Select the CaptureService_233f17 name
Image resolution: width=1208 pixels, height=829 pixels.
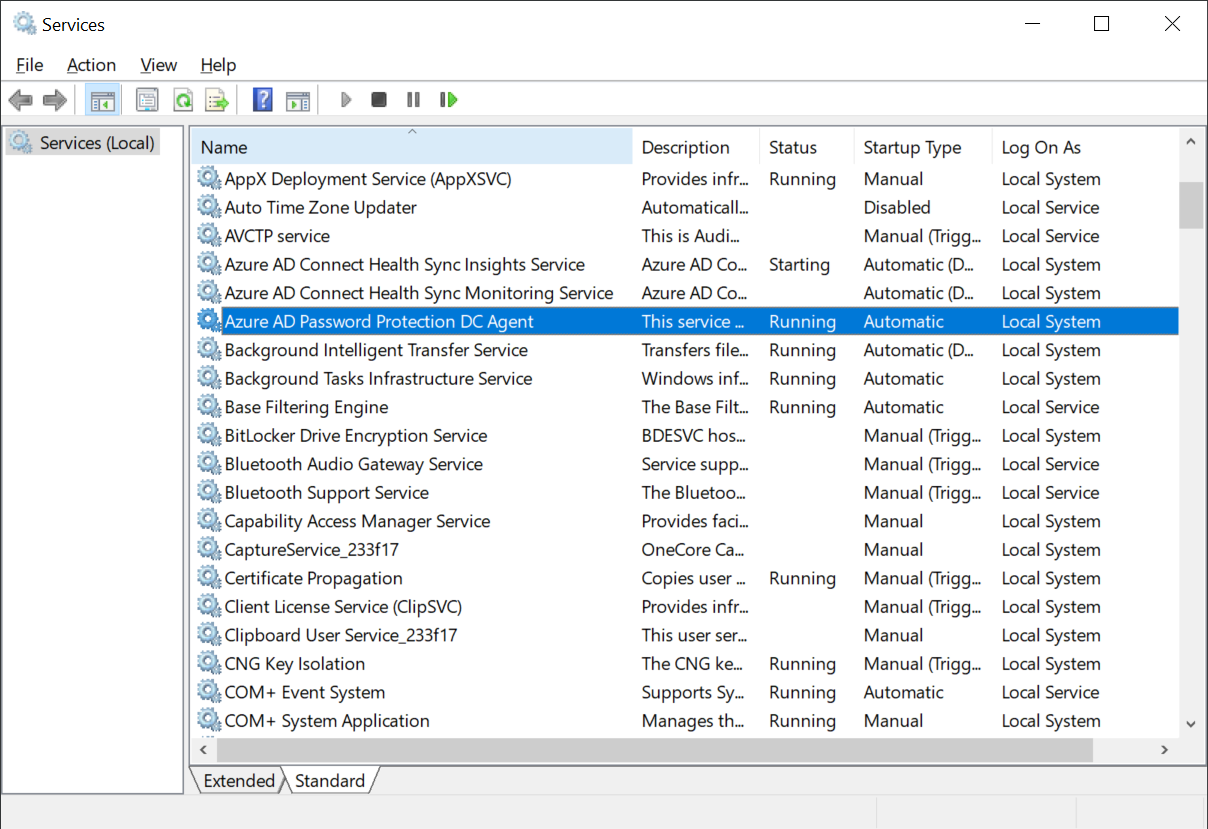(312, 550)
